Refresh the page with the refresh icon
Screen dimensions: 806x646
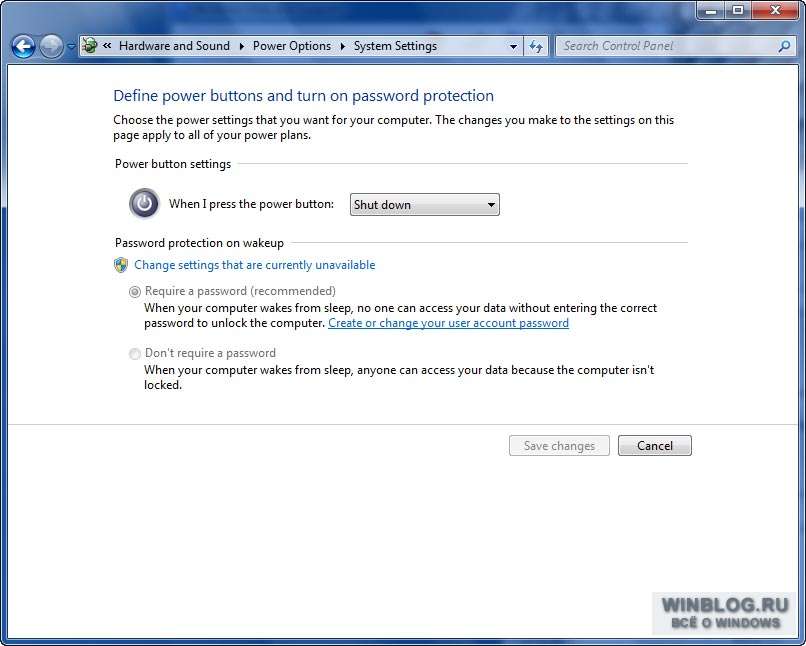tap(536, 47)
